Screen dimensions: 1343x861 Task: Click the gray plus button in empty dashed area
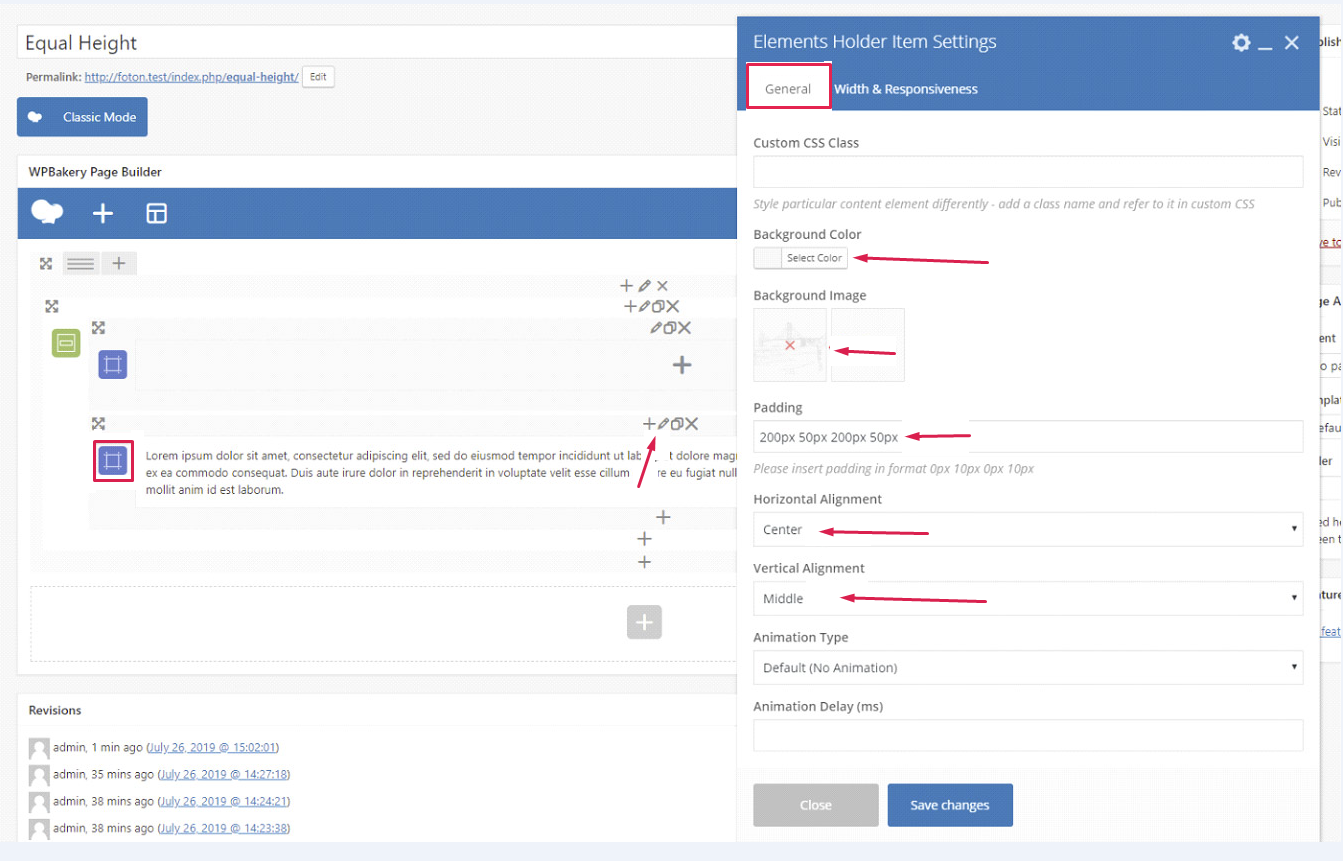(x=644, y=622)
